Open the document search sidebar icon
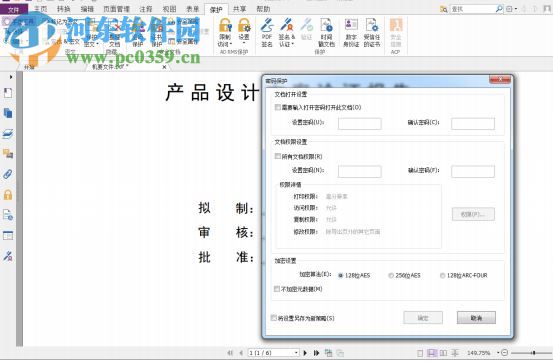This screenshot has width=553, height=362. pos(8,215)
